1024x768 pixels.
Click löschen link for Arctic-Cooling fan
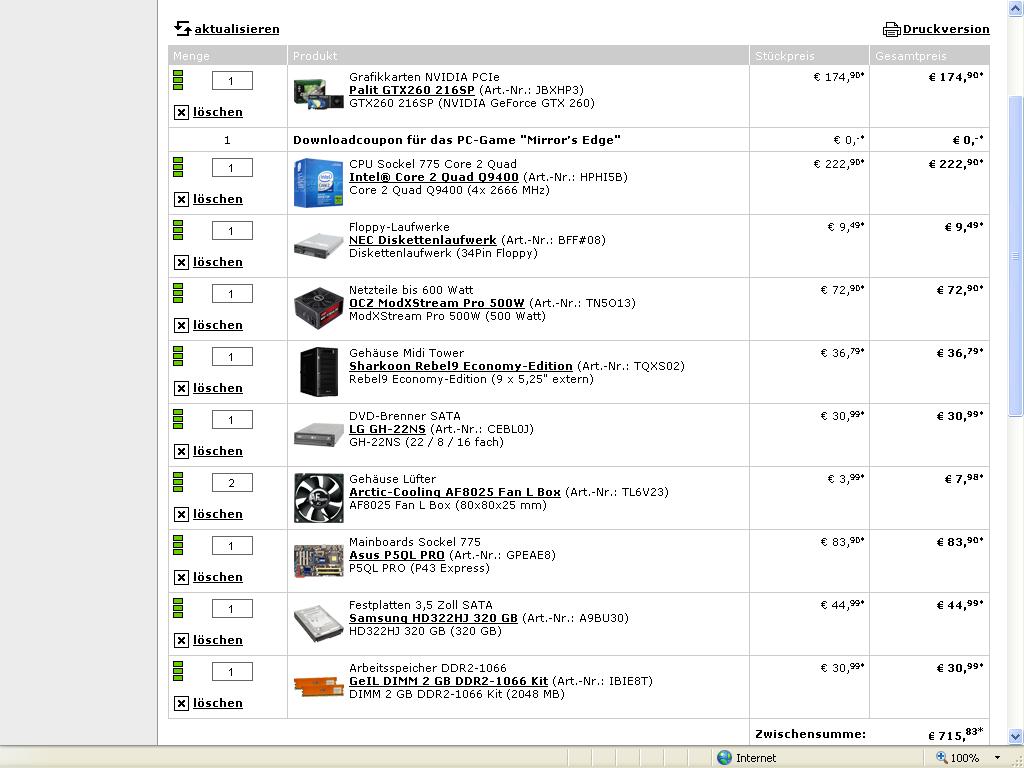[217, 515]
